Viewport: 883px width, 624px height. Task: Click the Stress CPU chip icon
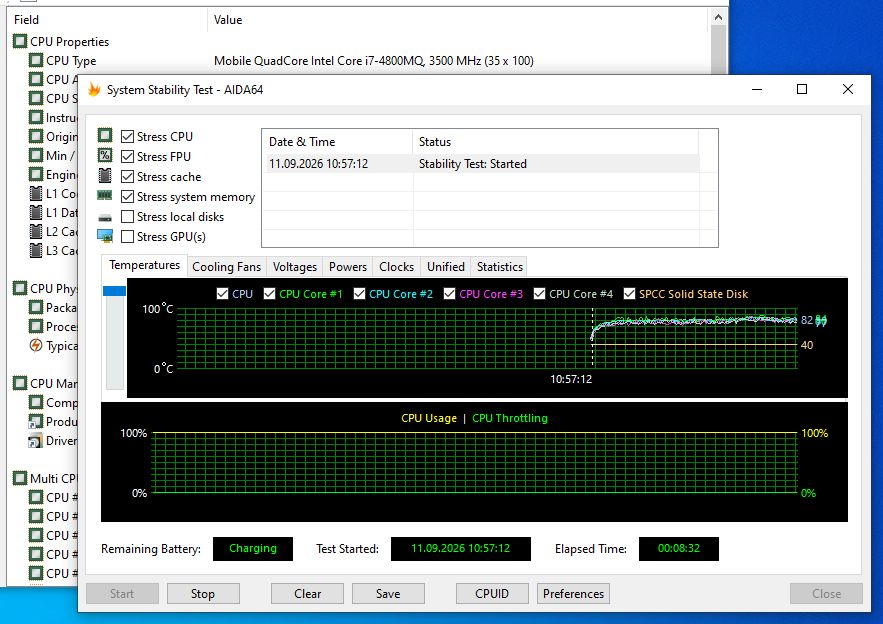[105, 136]
